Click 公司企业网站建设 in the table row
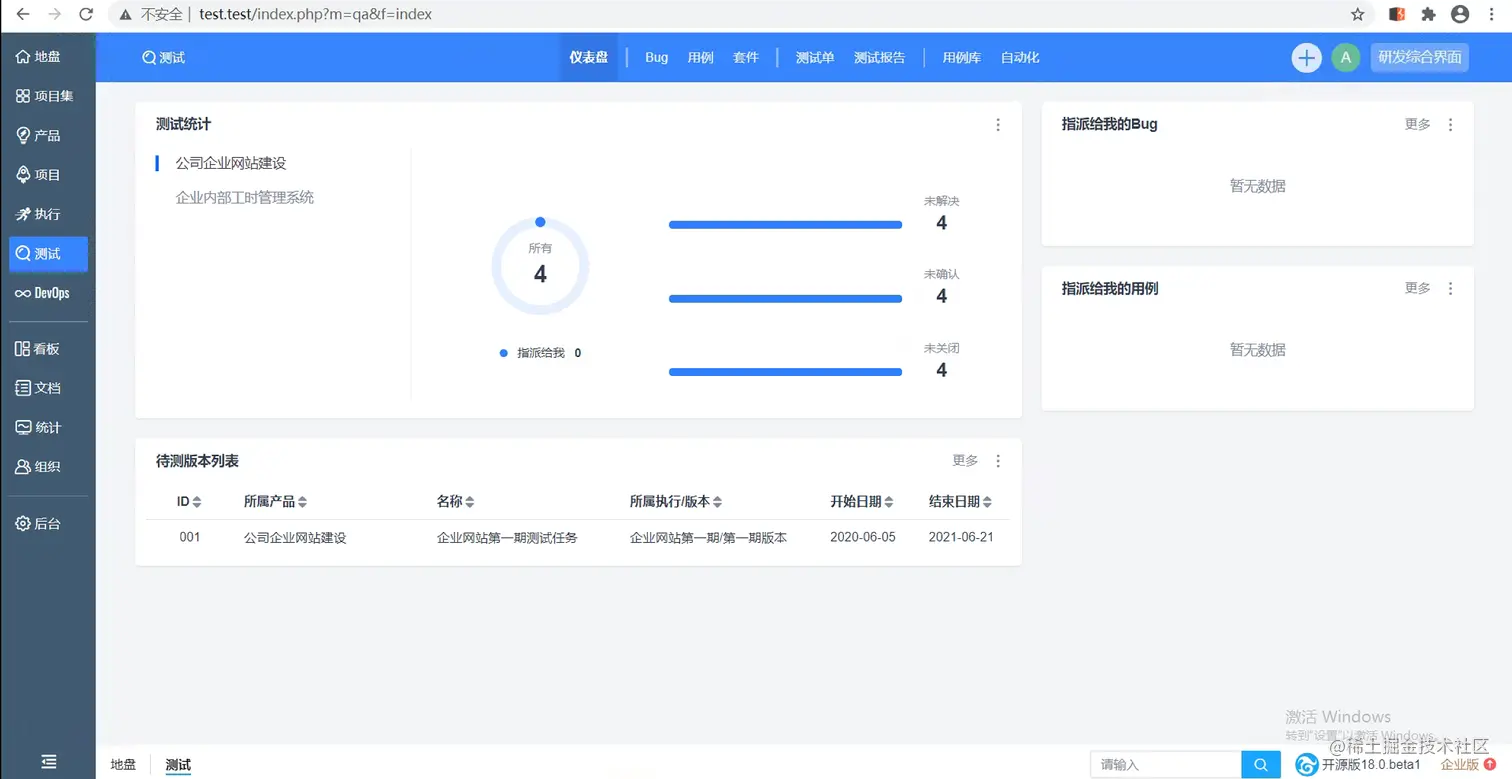Screen dimensions: 1512x779 pos(295,538)
